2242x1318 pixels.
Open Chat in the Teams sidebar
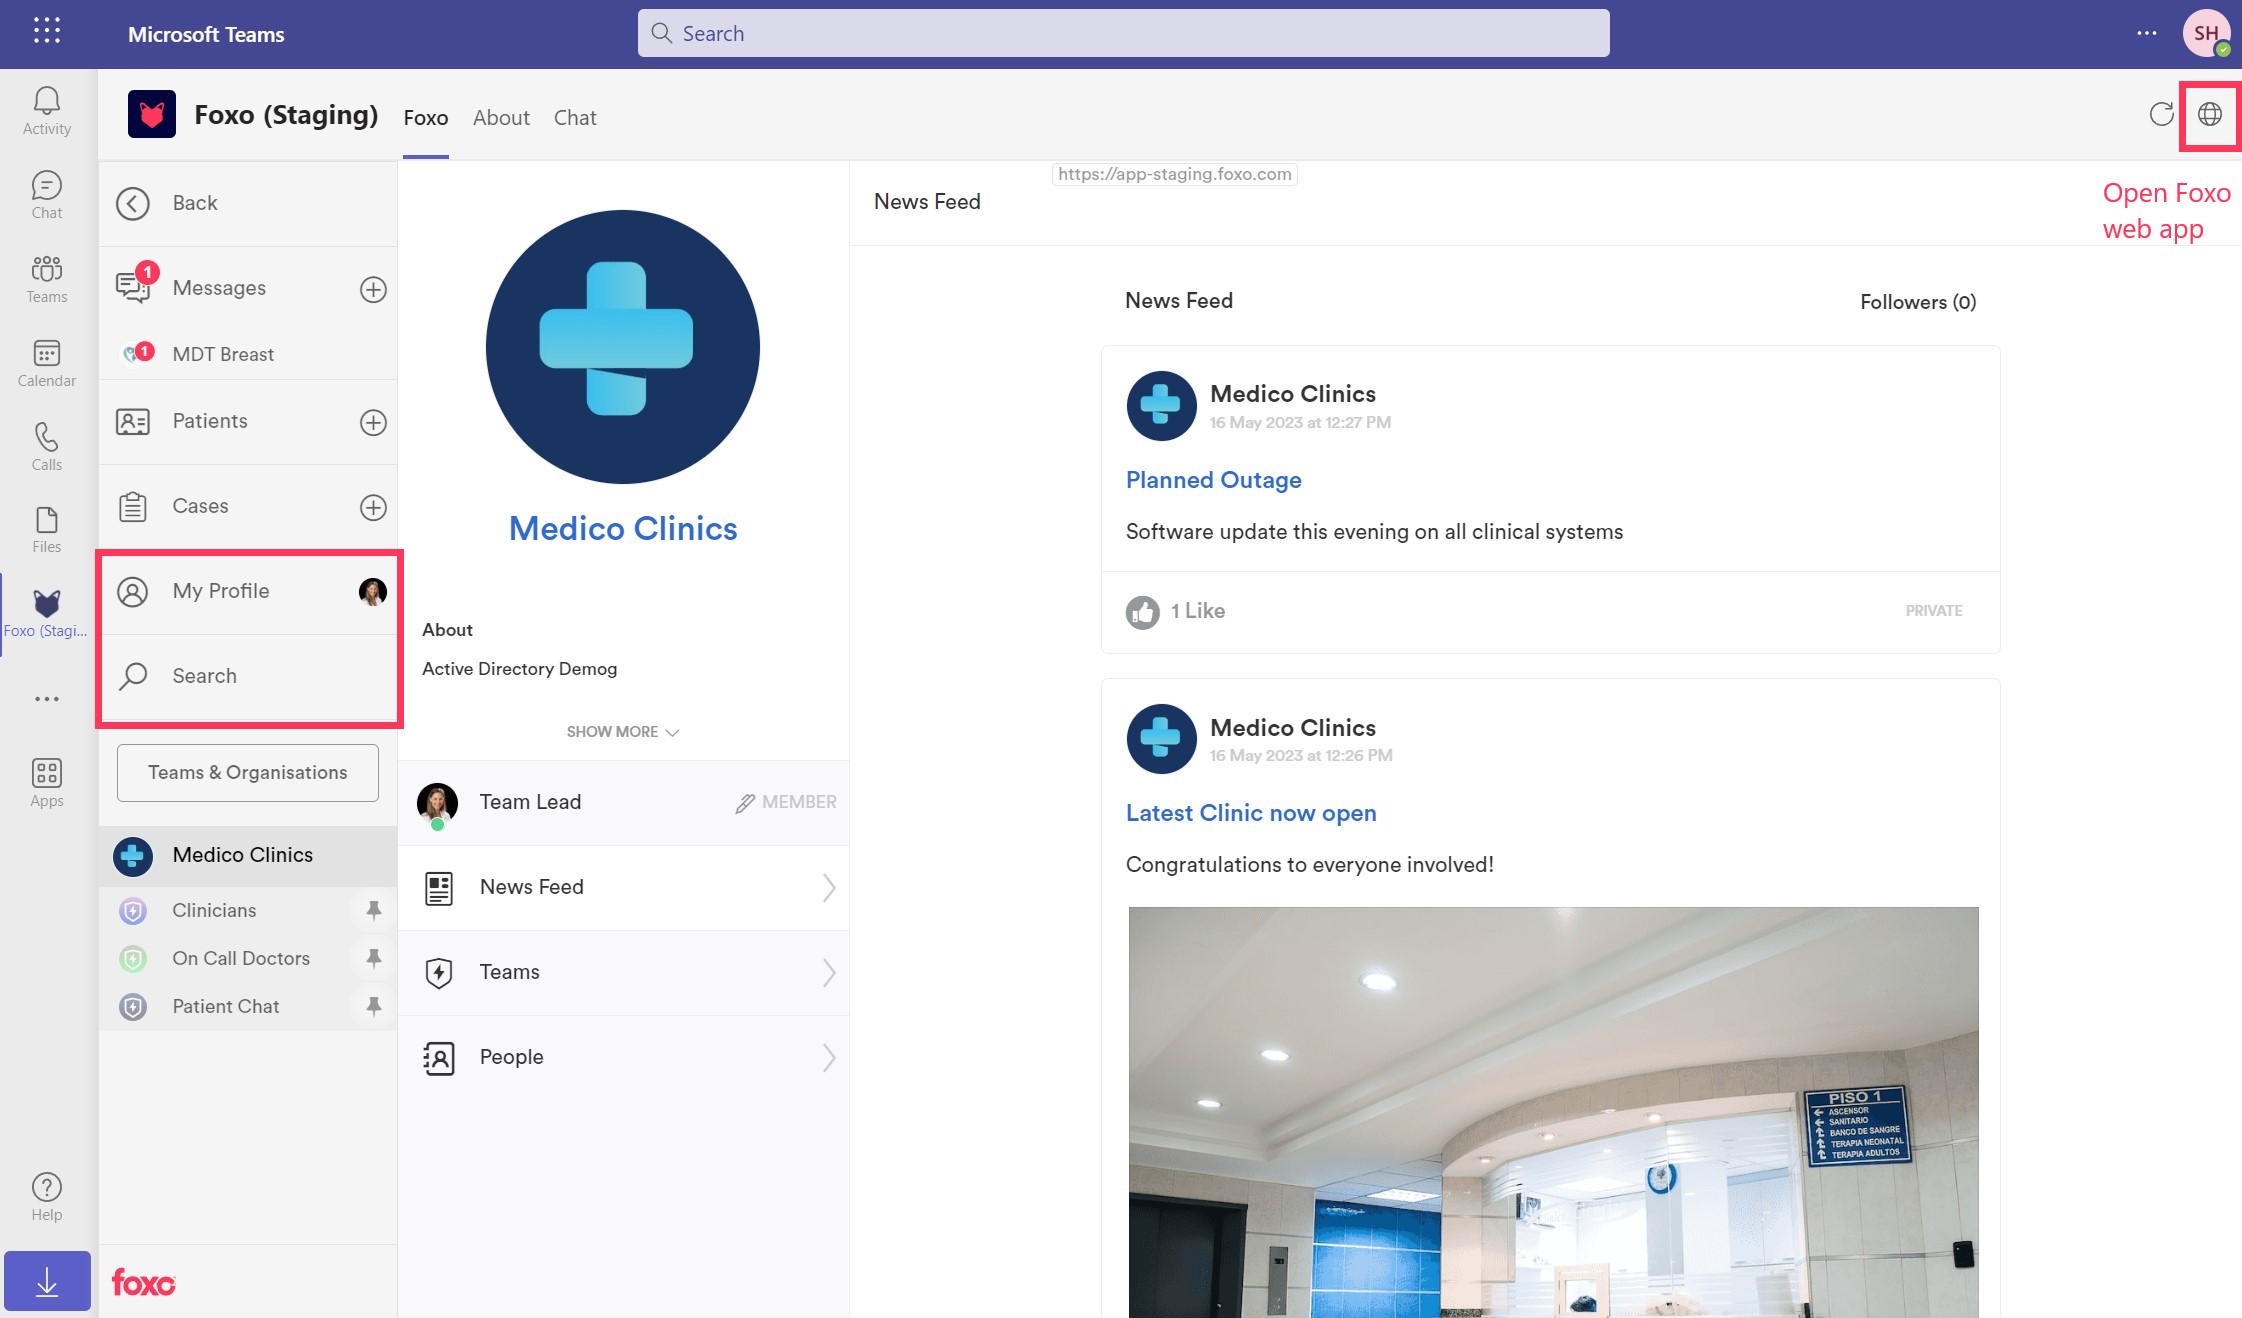47,194
